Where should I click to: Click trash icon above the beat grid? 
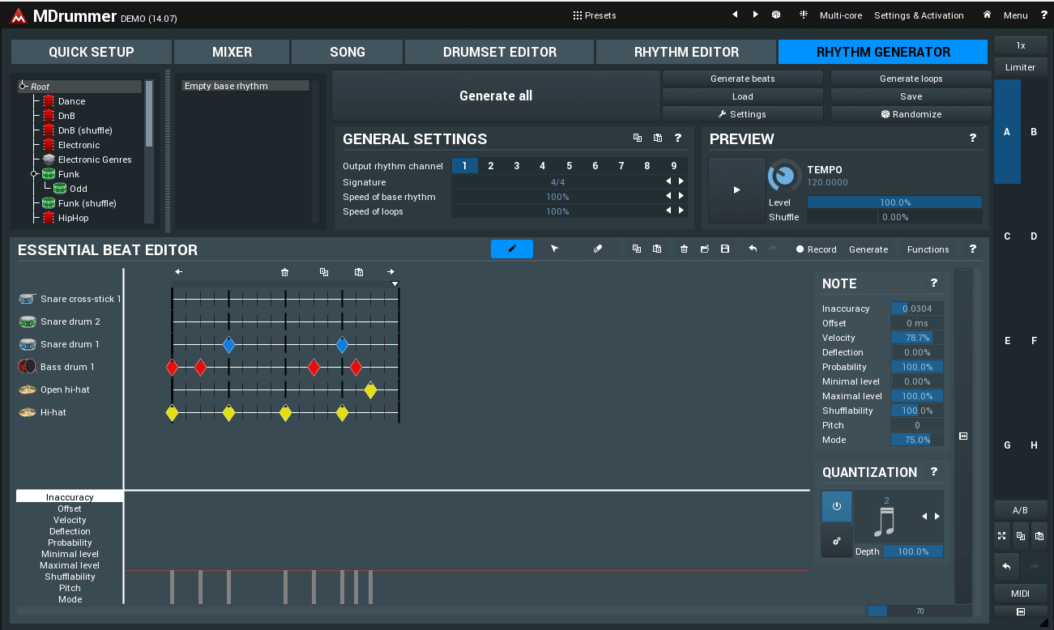tap(284, 272)
